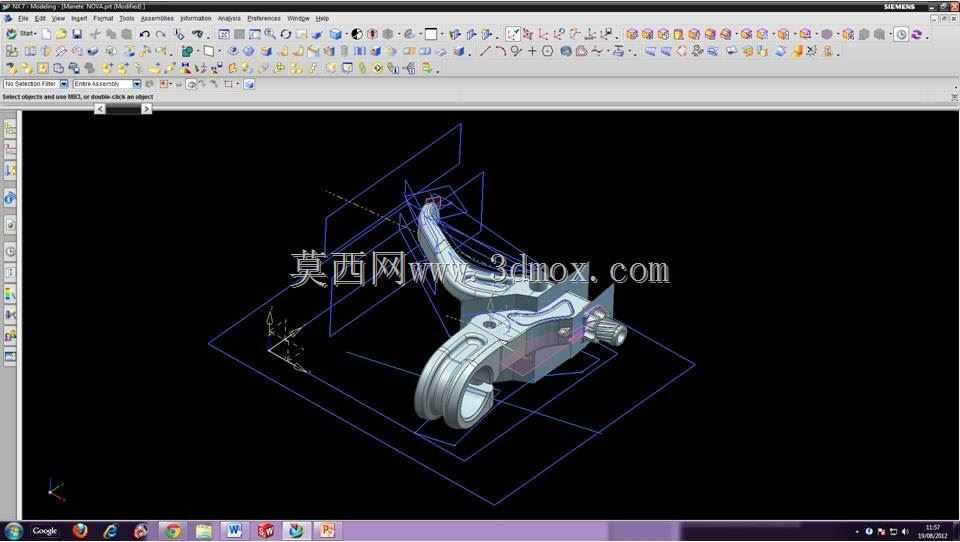The height and width of the screenshot is (542, 960).
Task: Click the Undo arrow icon
Action: pos(144,34)
